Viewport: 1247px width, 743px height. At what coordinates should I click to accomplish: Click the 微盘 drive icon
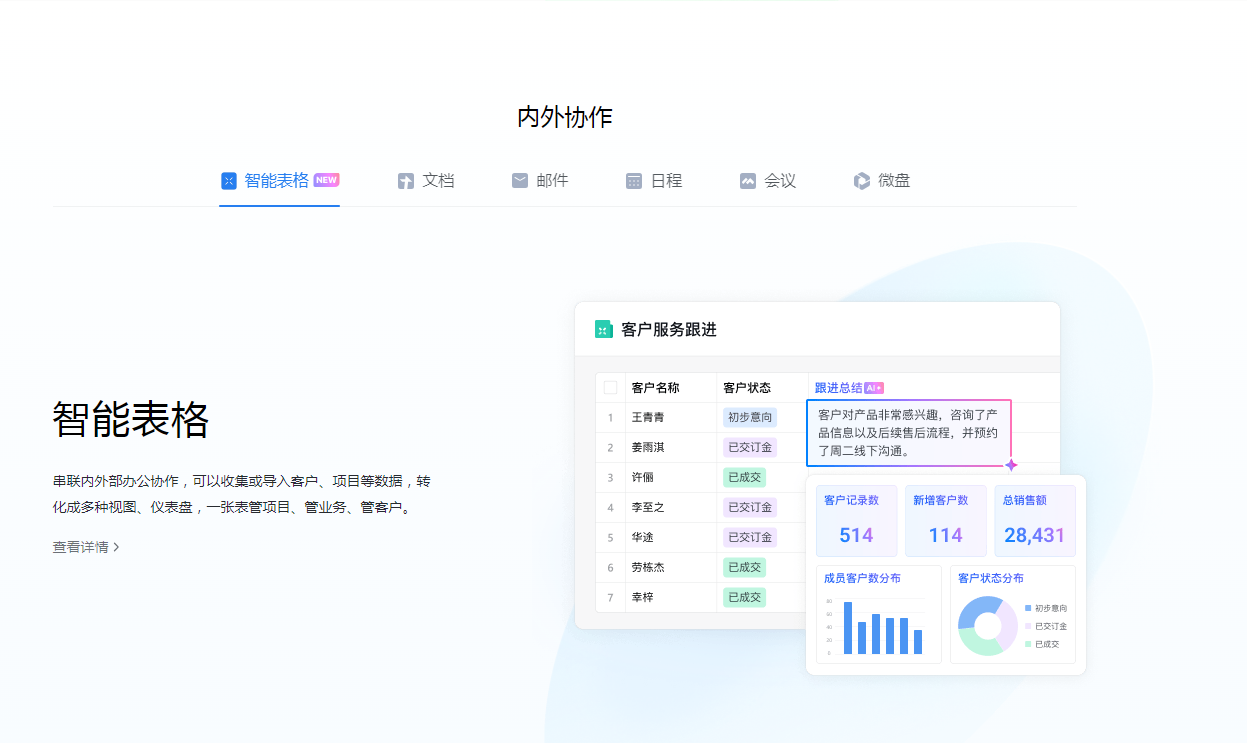[862, 180]
